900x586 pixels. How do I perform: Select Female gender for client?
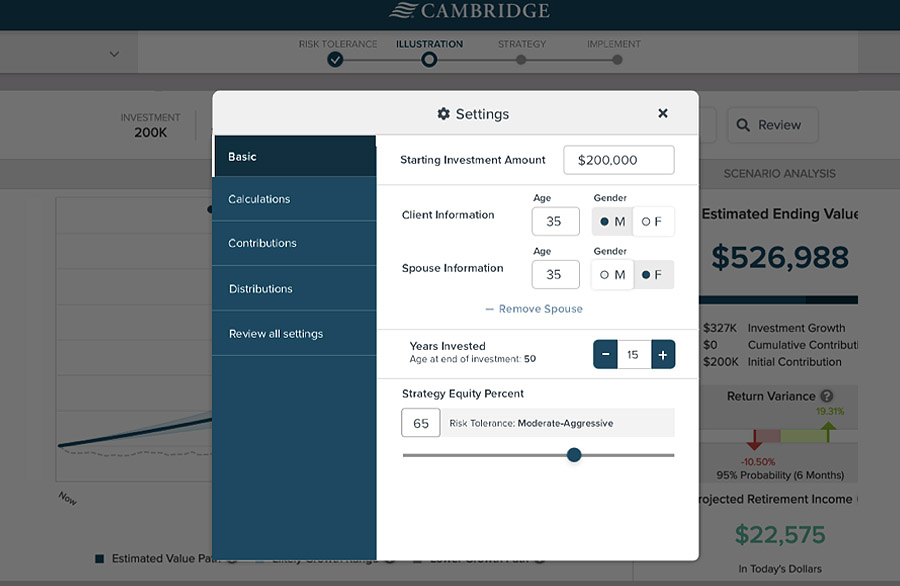point(653,221)
